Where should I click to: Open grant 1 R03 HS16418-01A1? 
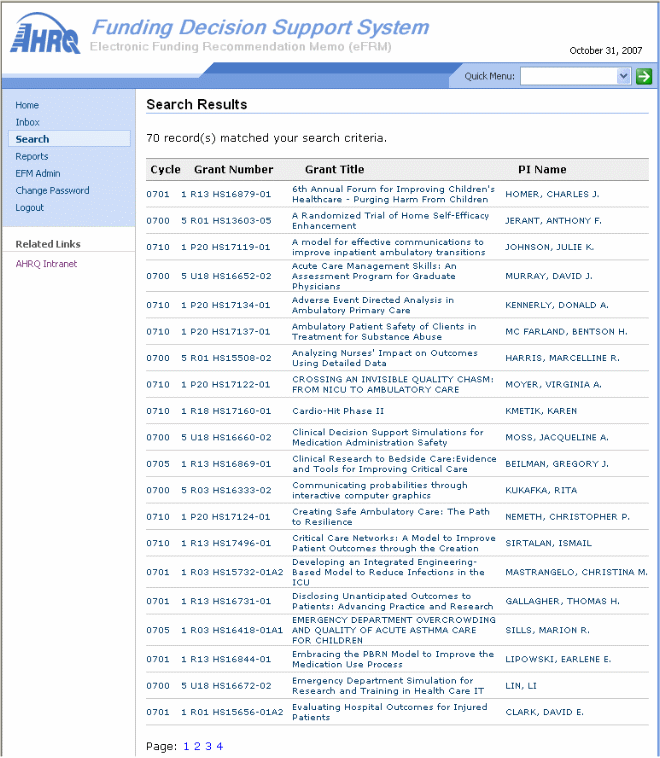[x=232, y=630]
